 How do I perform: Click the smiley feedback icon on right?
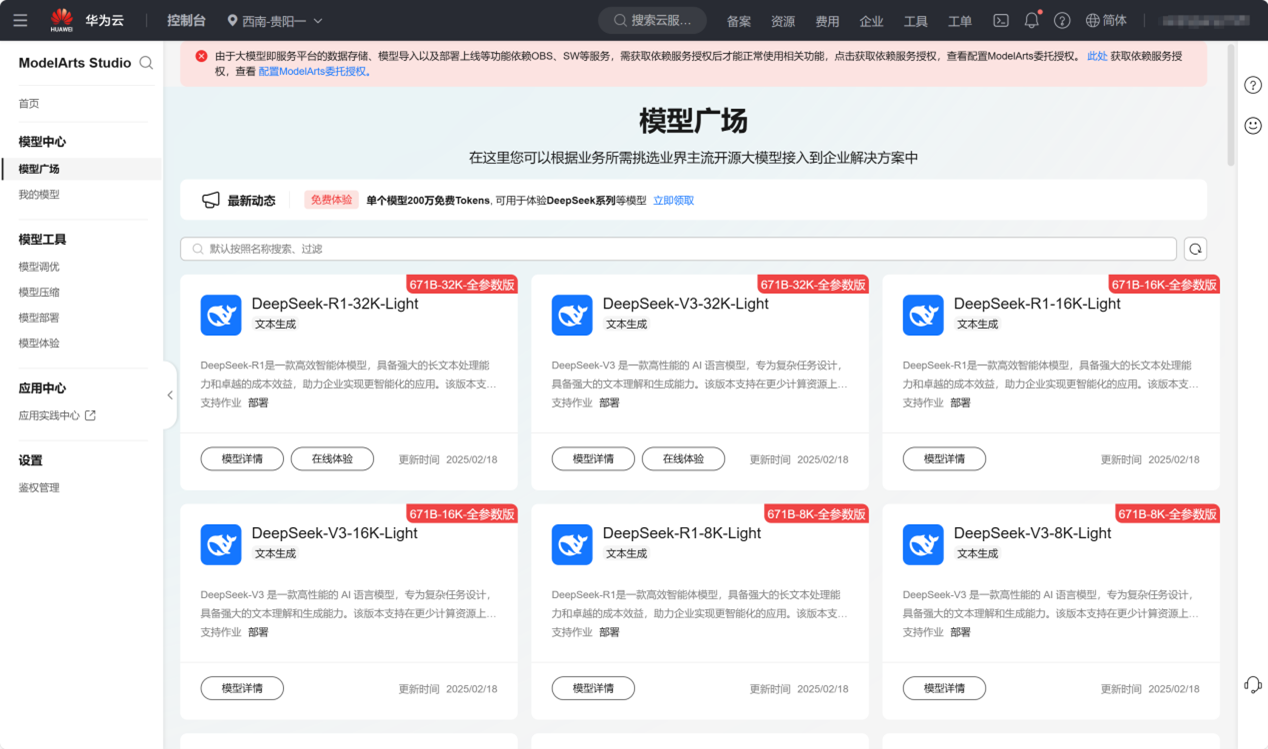(1252, 125)
